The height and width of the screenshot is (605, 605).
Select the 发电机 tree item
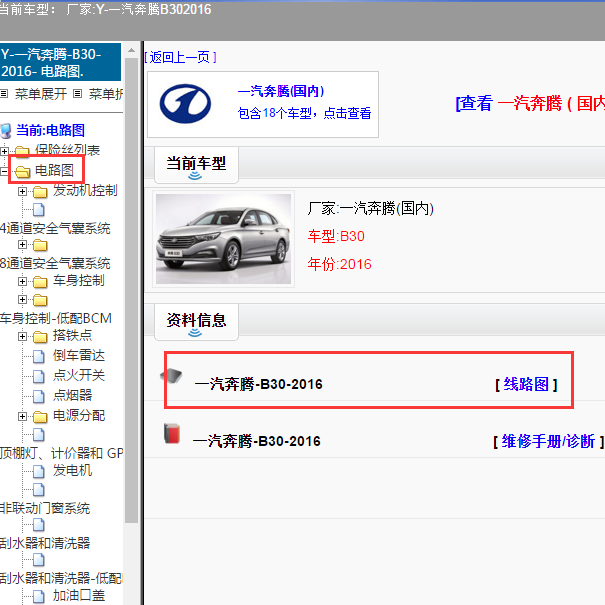coord(73,470)
